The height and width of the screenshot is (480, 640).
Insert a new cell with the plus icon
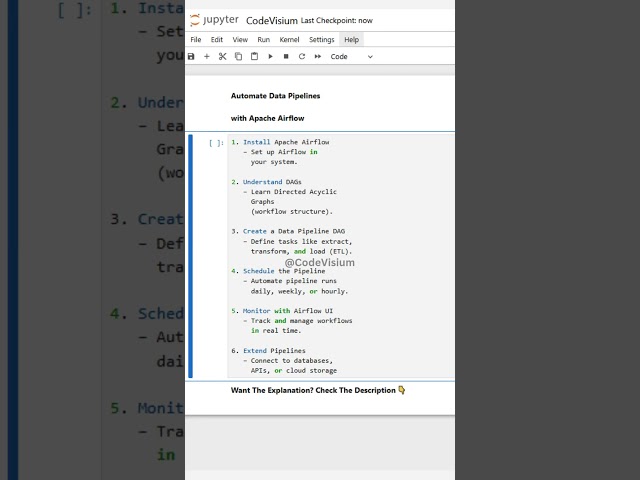[x=207, y=56]
